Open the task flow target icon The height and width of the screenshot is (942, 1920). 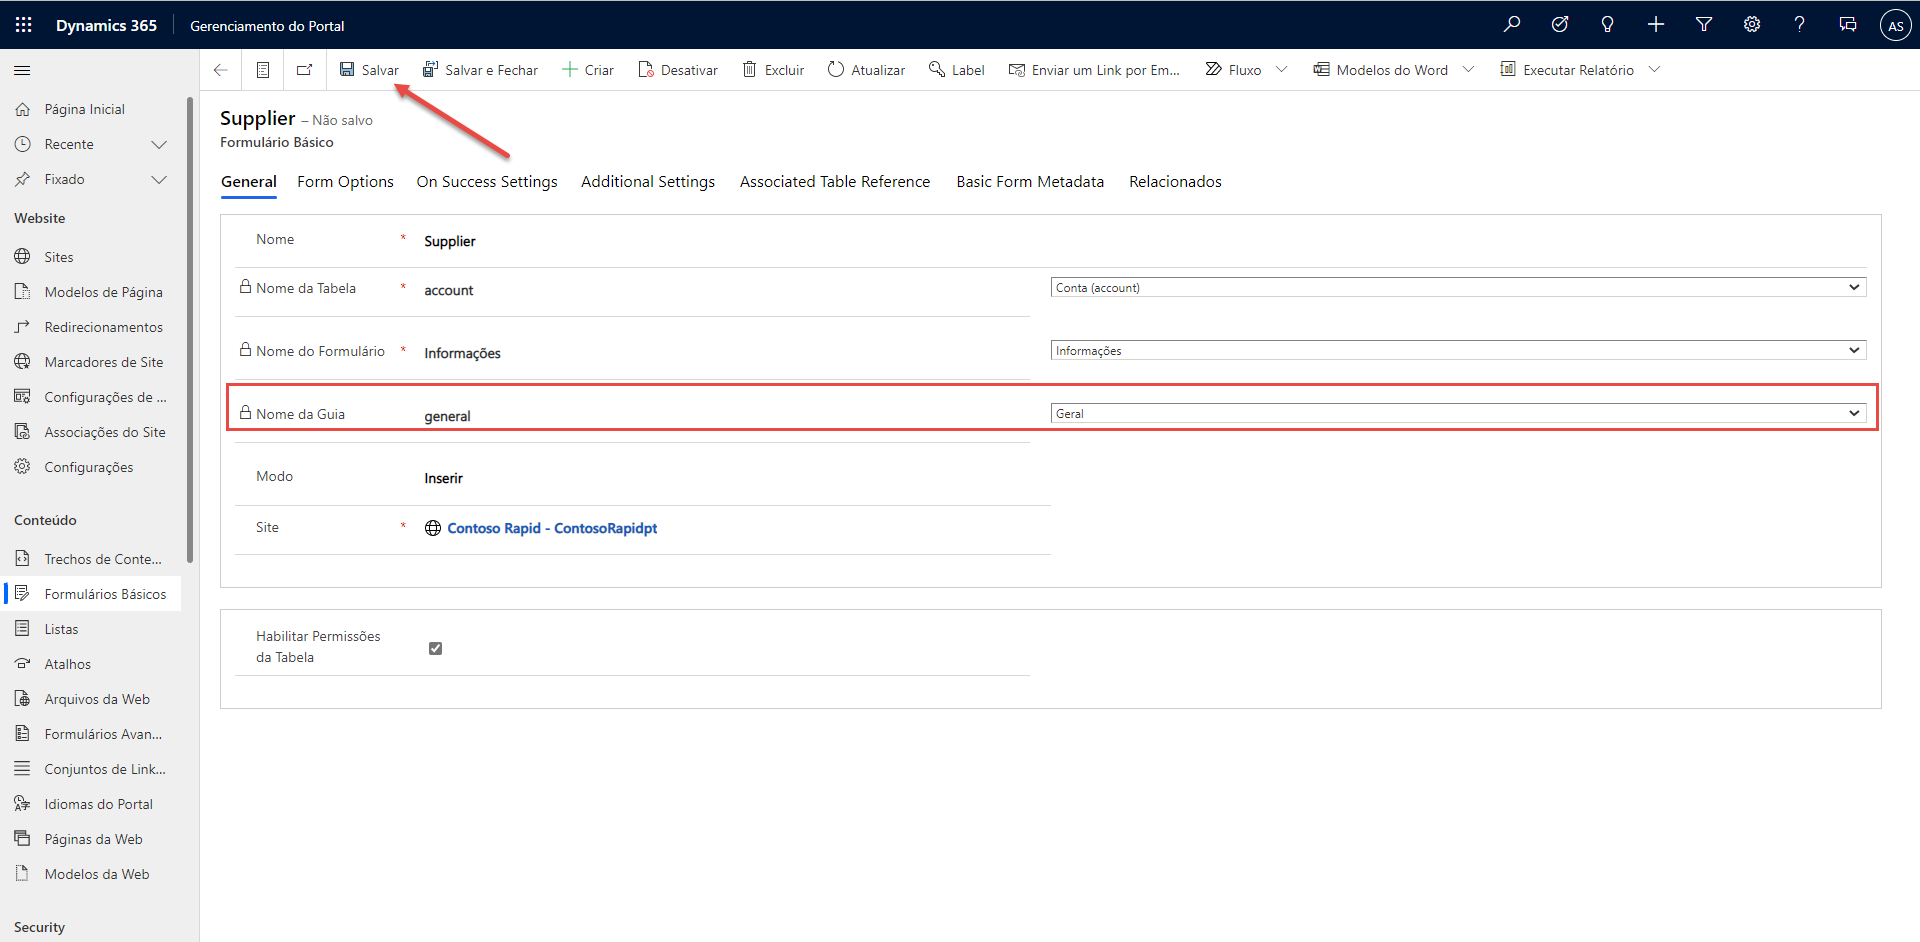tap(1560, 25)
